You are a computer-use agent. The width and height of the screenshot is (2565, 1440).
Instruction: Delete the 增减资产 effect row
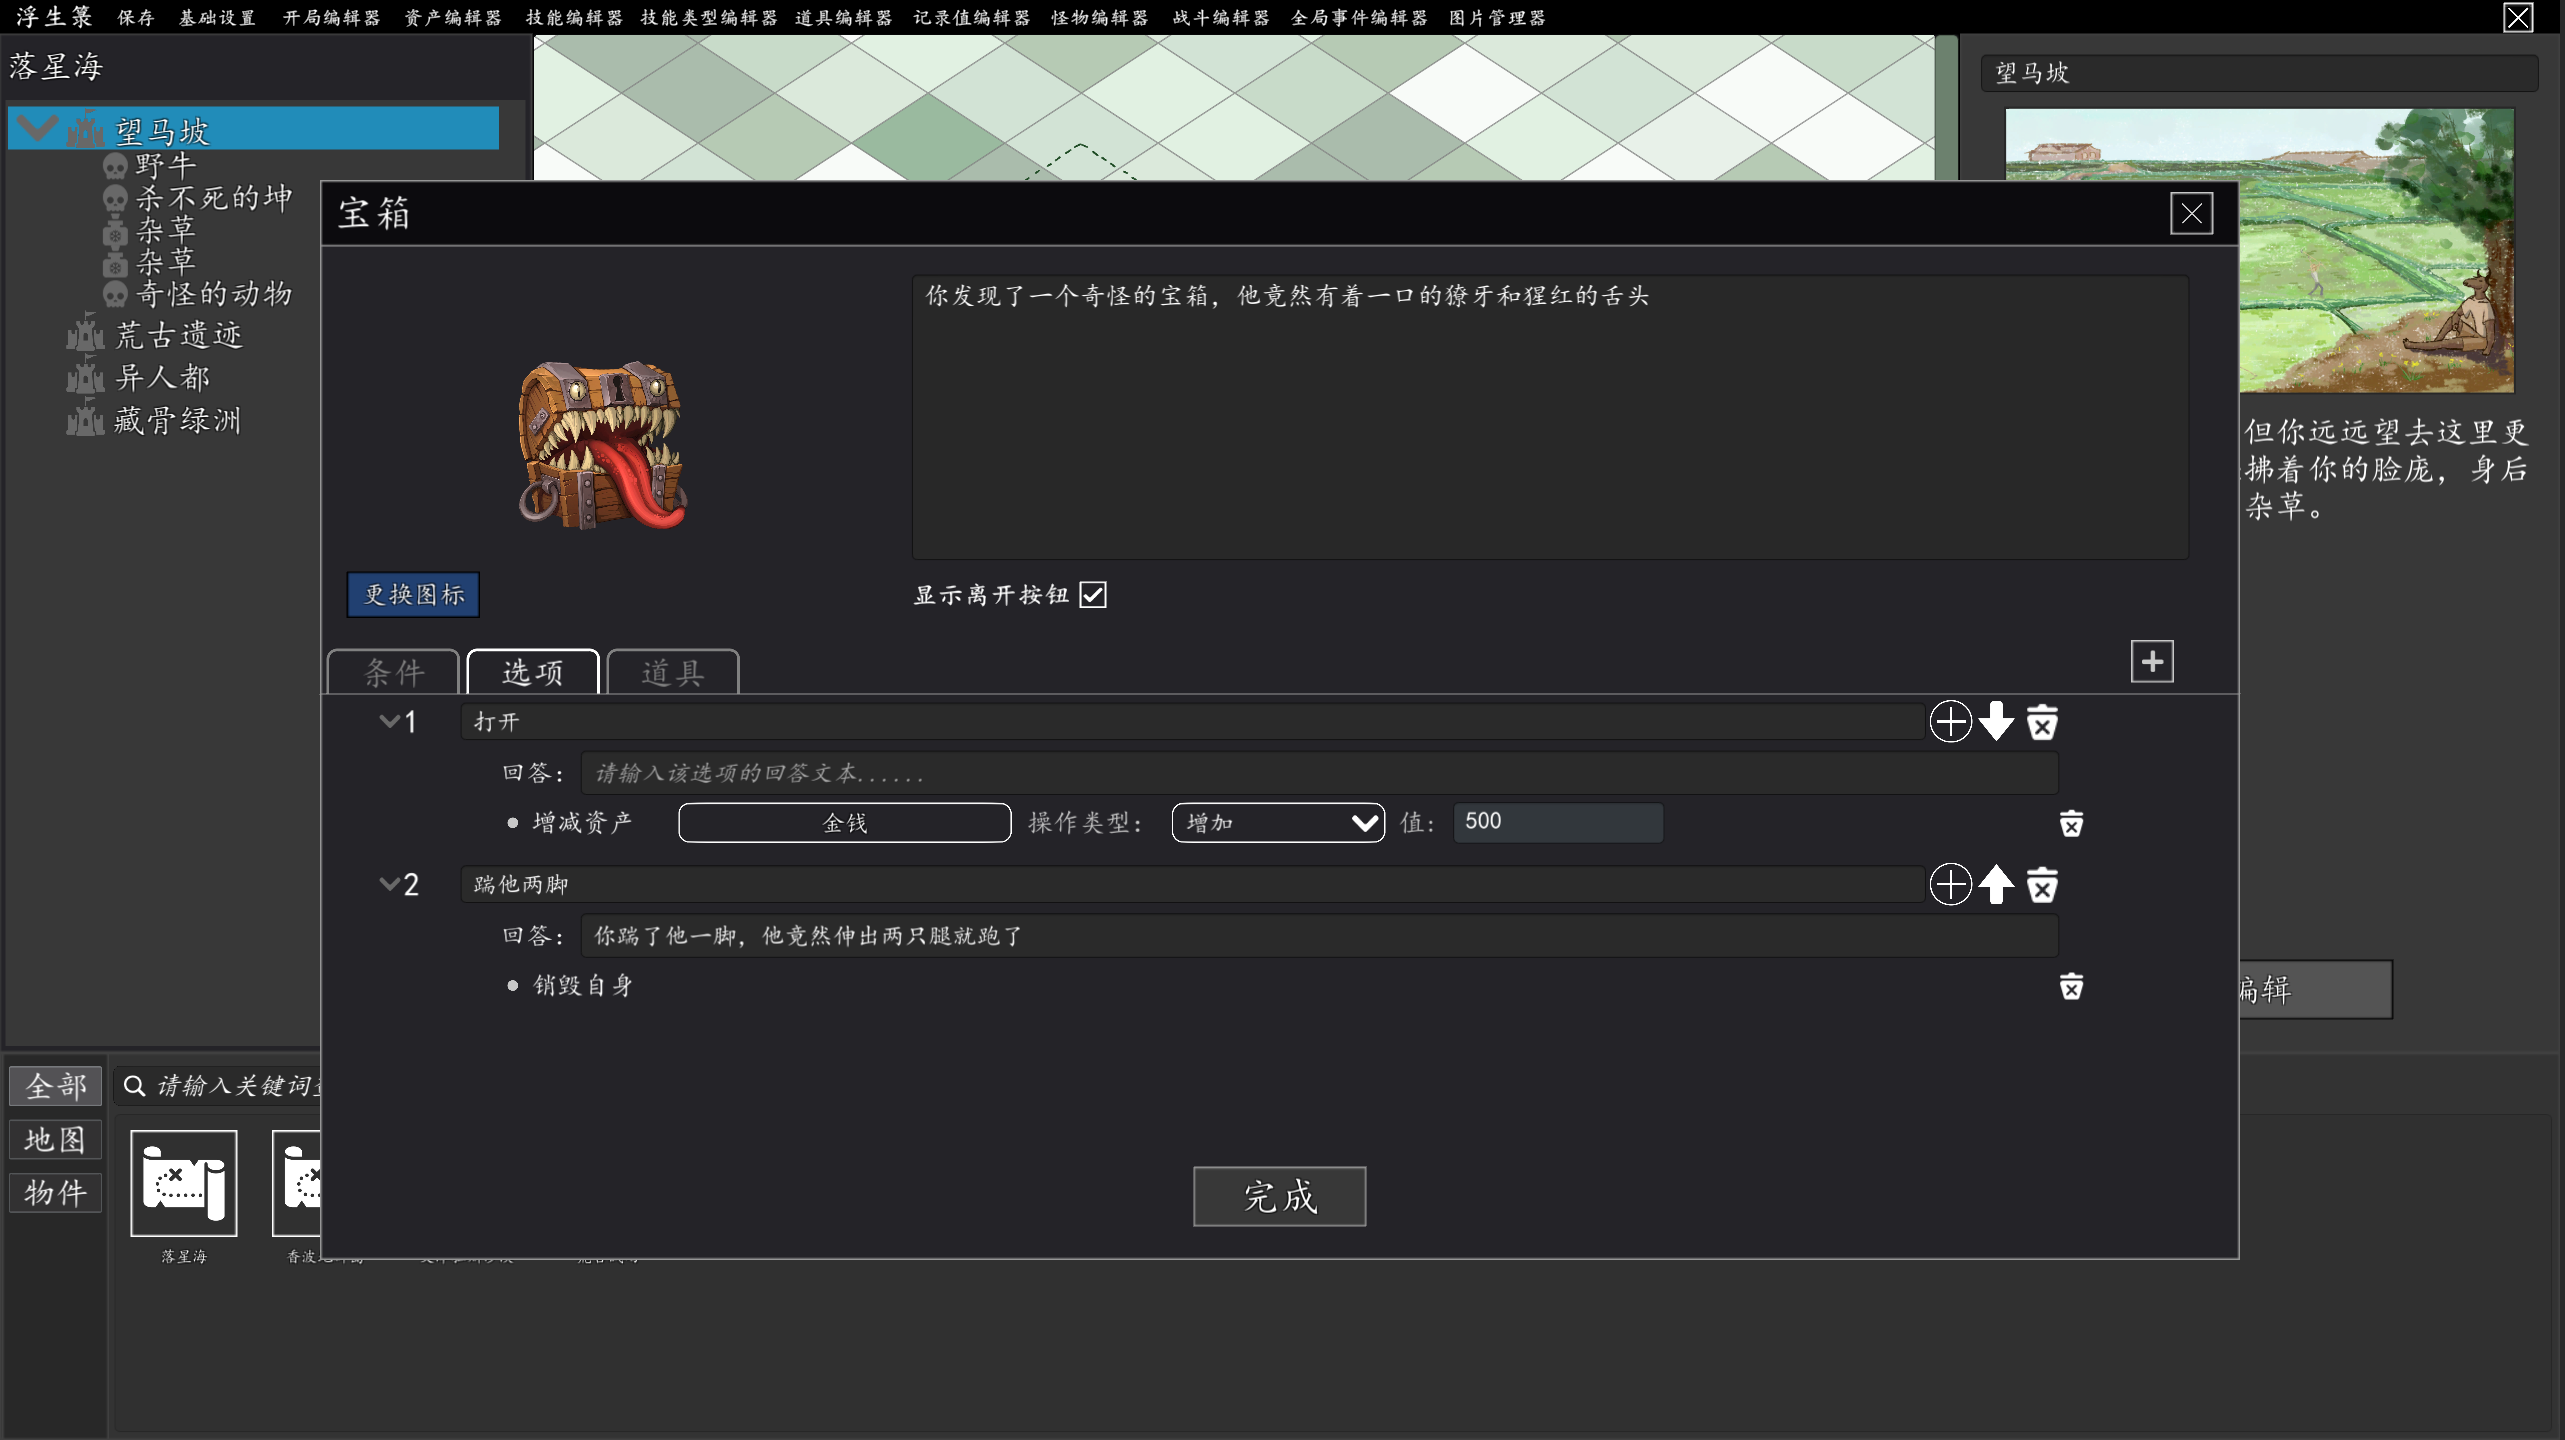[x=2071, y=823]
